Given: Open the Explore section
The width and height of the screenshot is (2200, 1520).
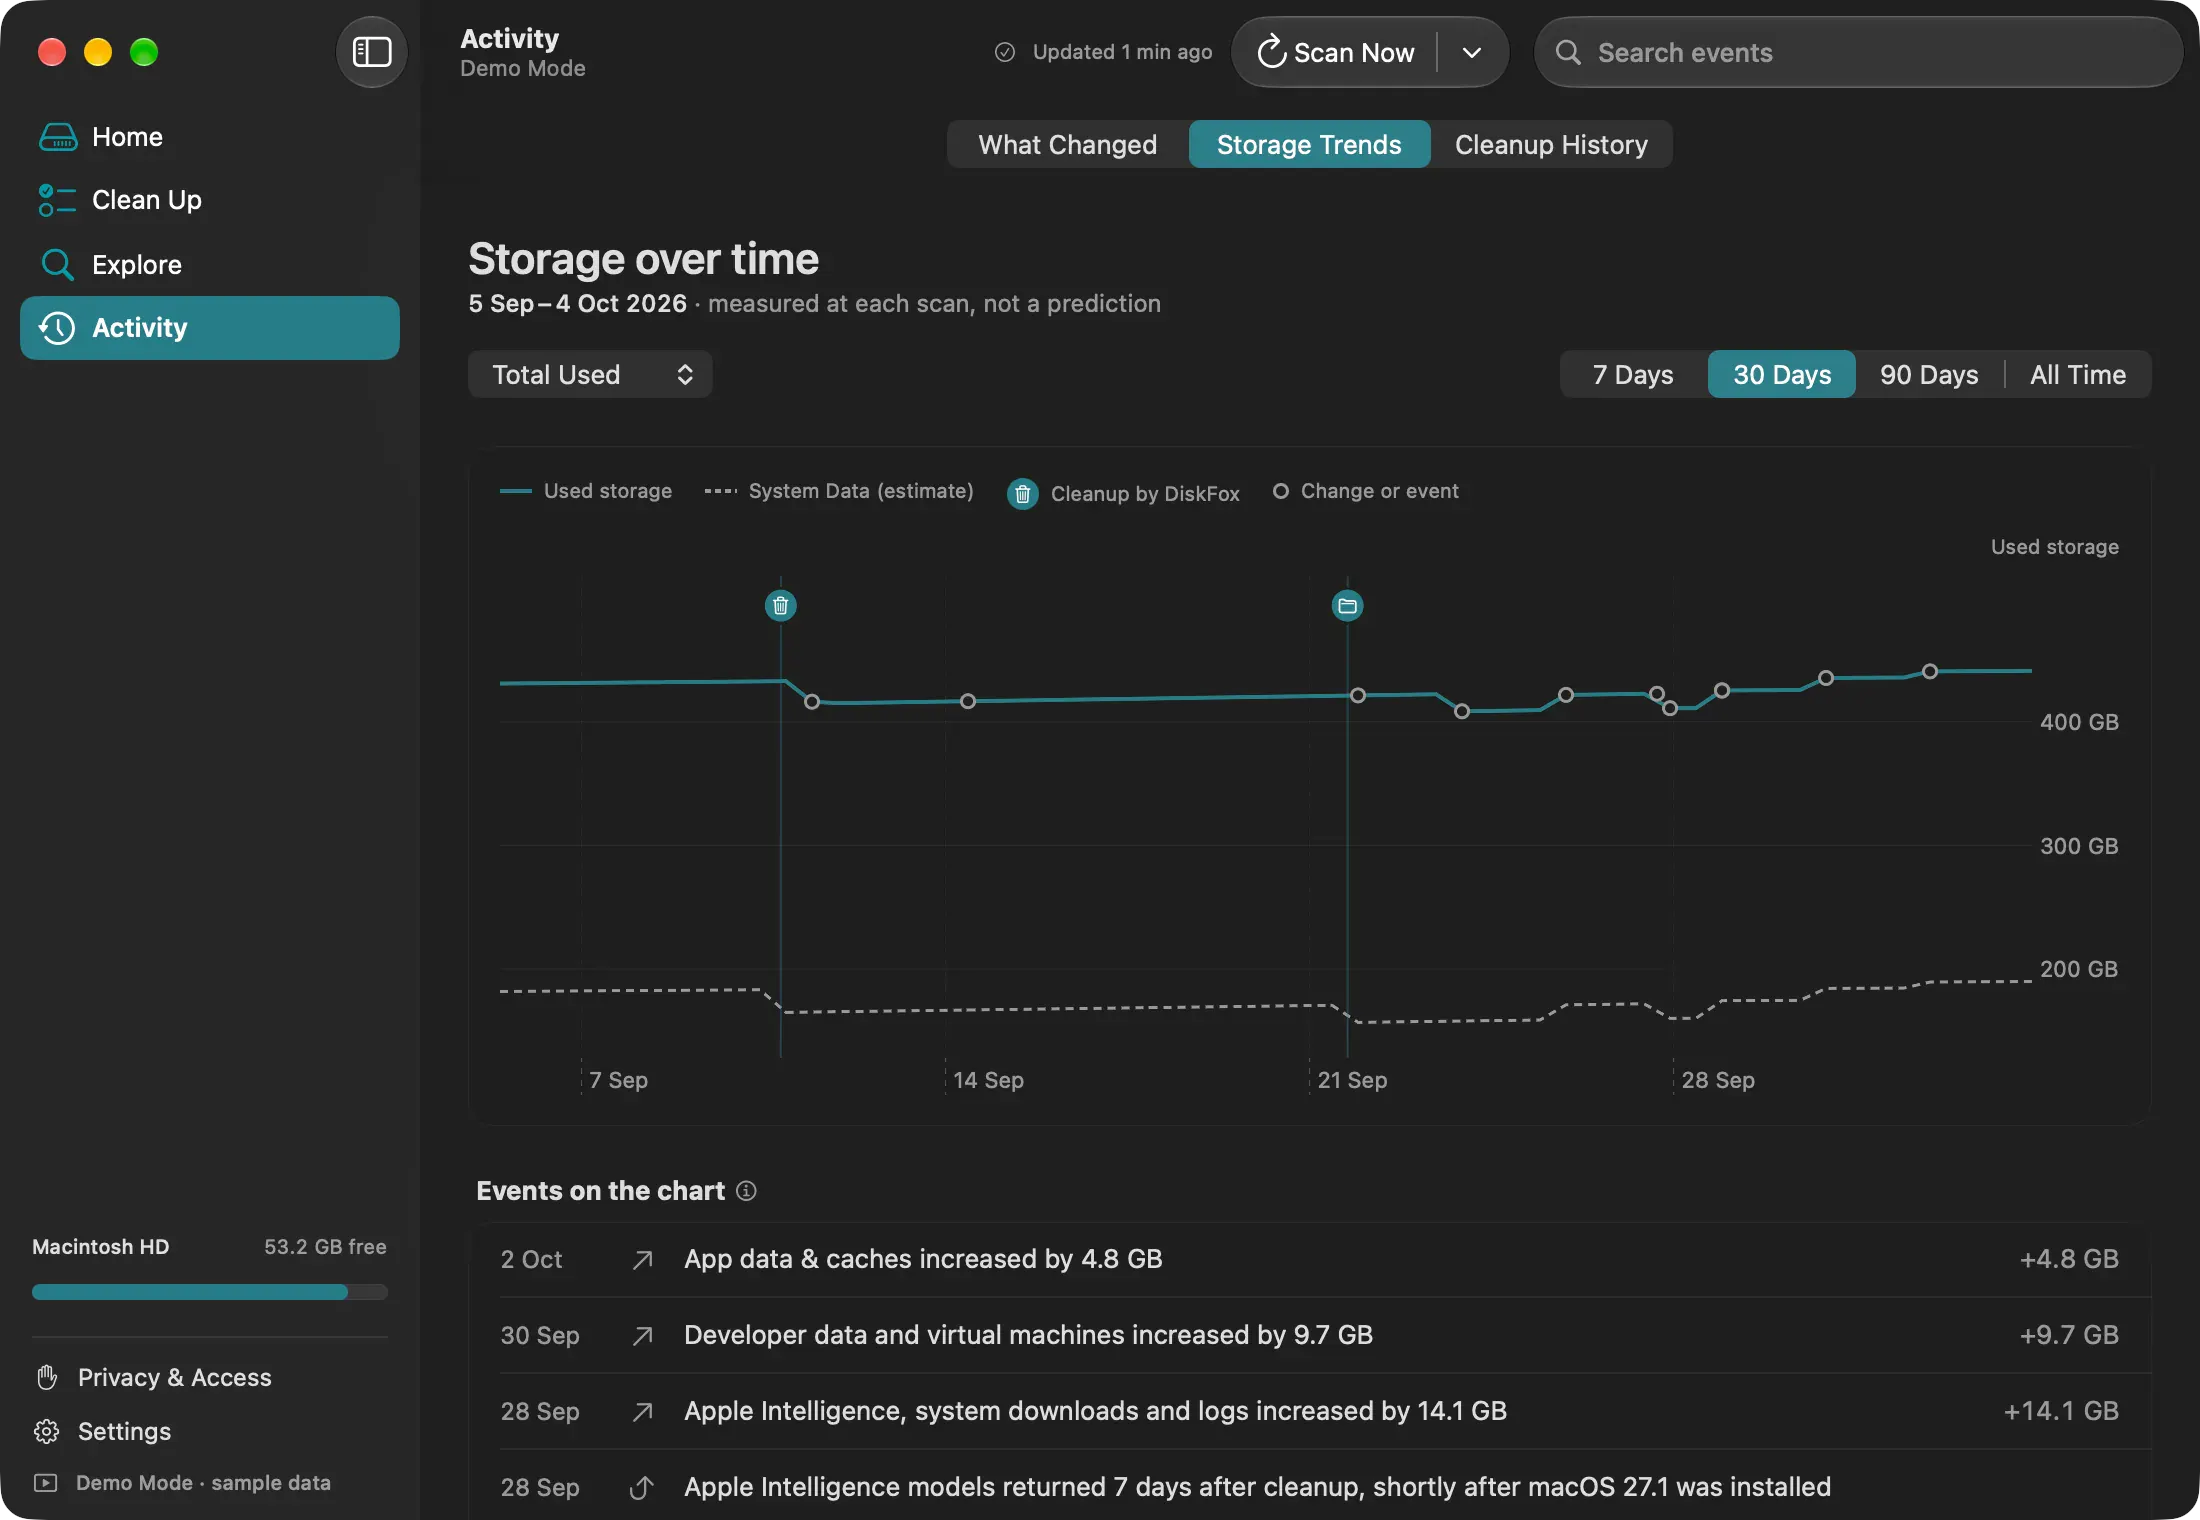Looking at the screenshot, I should (x=210, y=264).
